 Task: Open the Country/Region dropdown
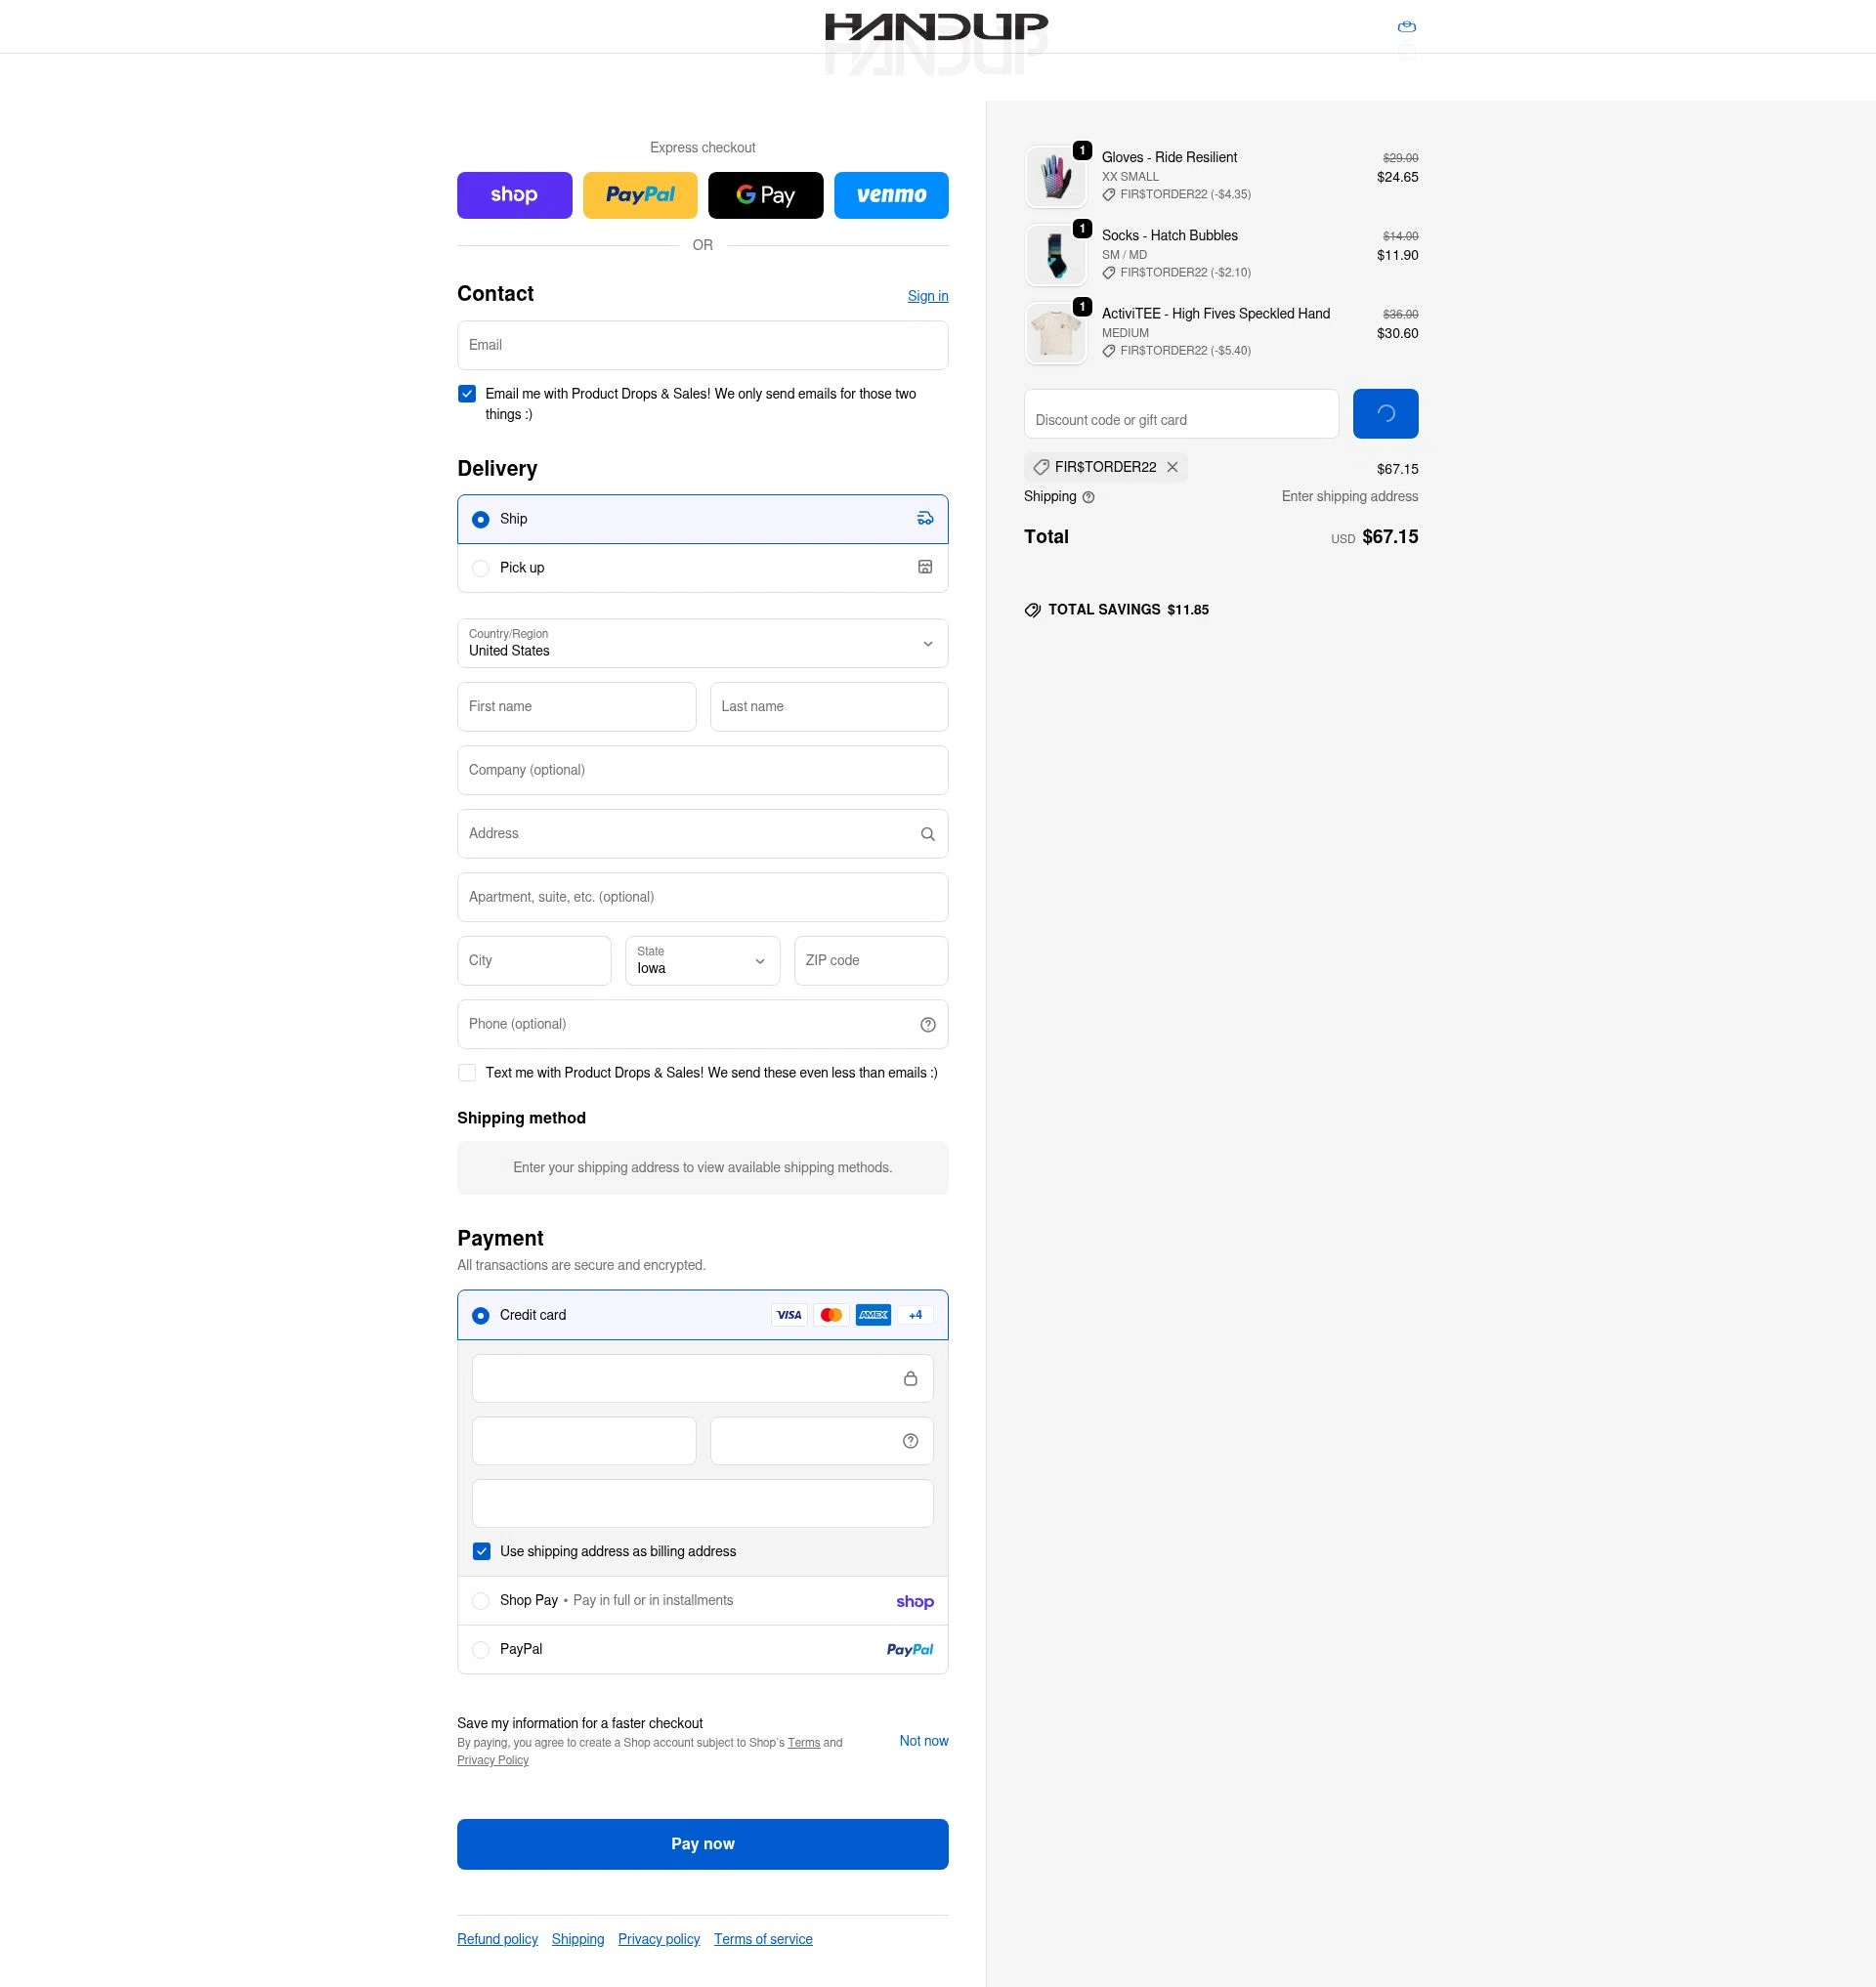(x=702, y=643)
